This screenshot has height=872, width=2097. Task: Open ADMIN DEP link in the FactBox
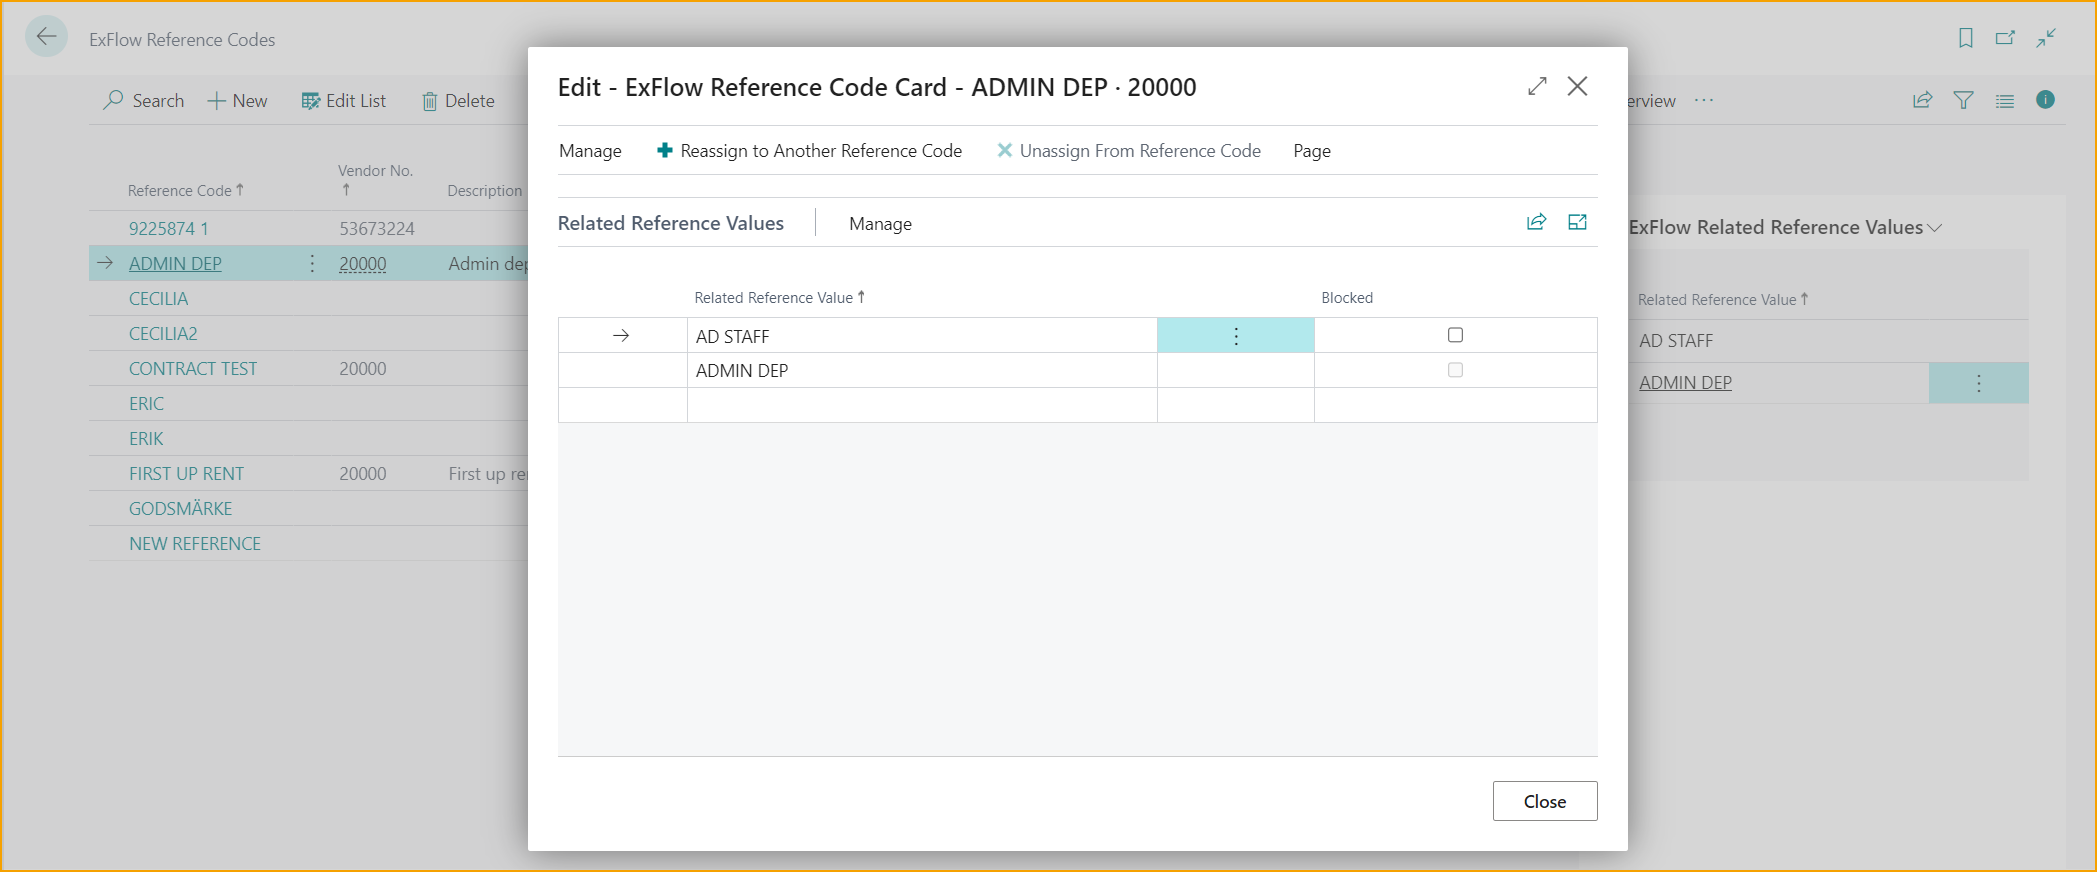(1685, 383)
